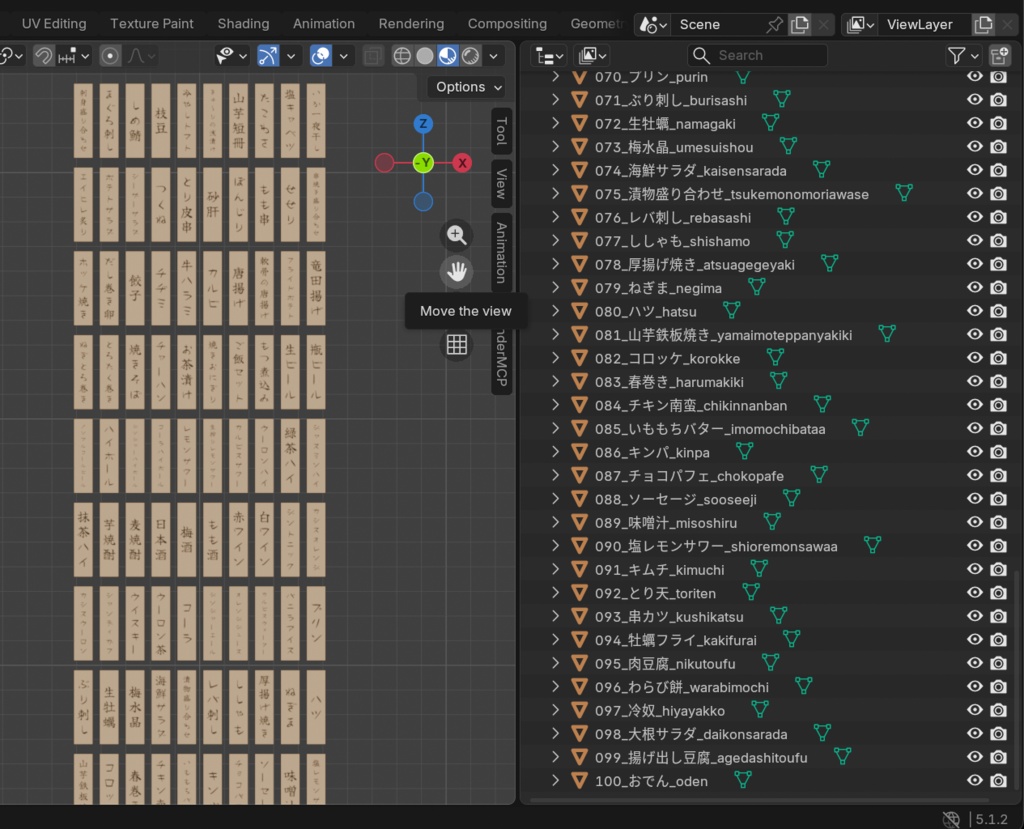Toggle orthographic grid view icon
1024x829 pixels.
[x=456, y=344]
